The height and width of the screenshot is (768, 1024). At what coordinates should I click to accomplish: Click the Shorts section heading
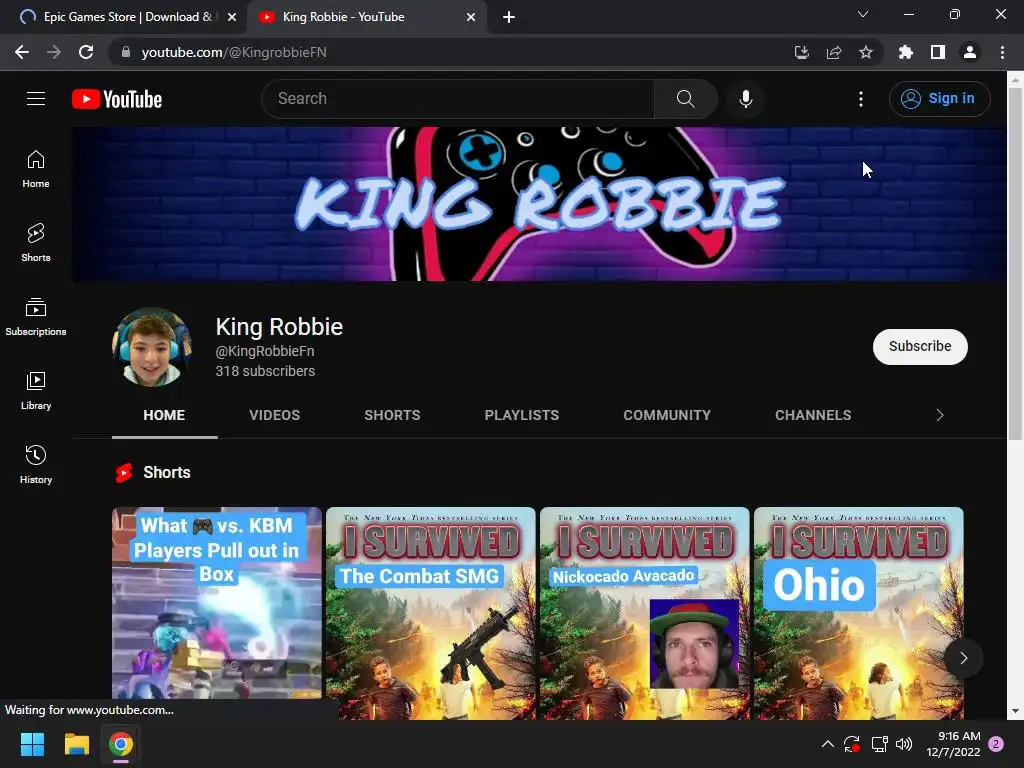pyautogui.click(x=167, y=472)
